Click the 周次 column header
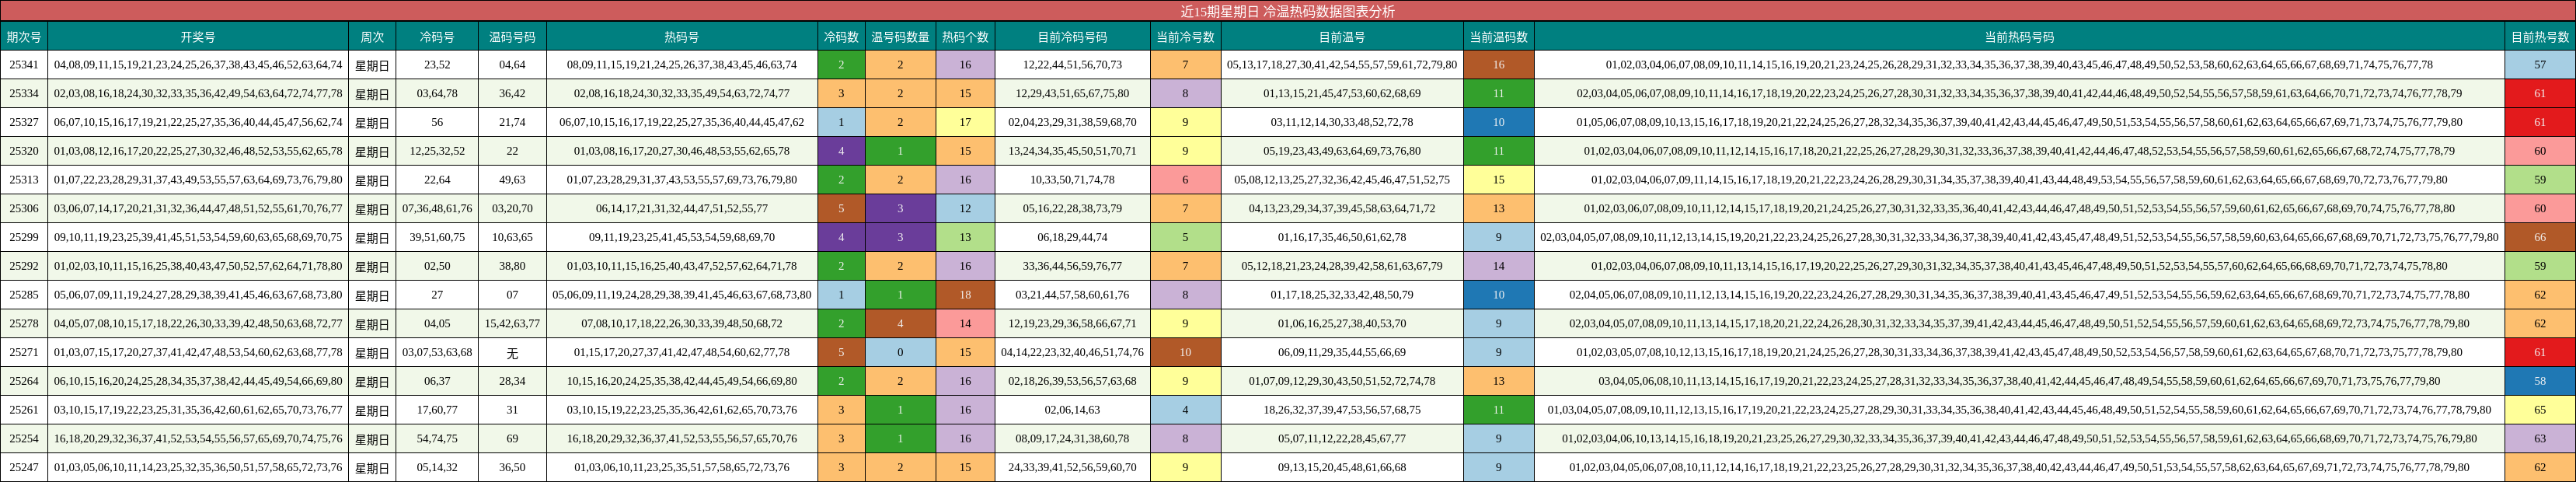 click(x=372, y=37)
